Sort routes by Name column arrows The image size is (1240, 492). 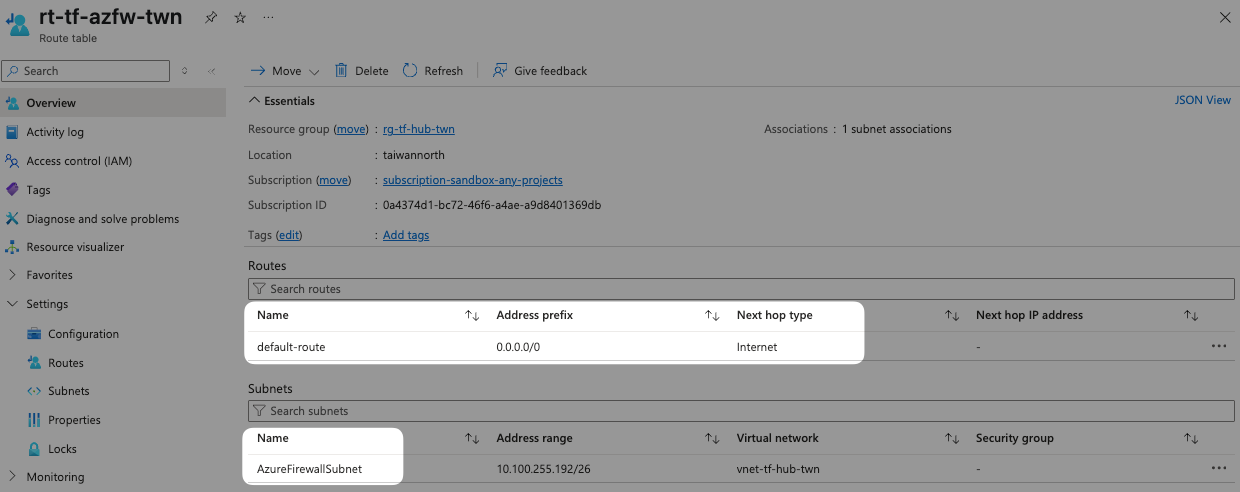pyautogui.click(x=472, y=315)
